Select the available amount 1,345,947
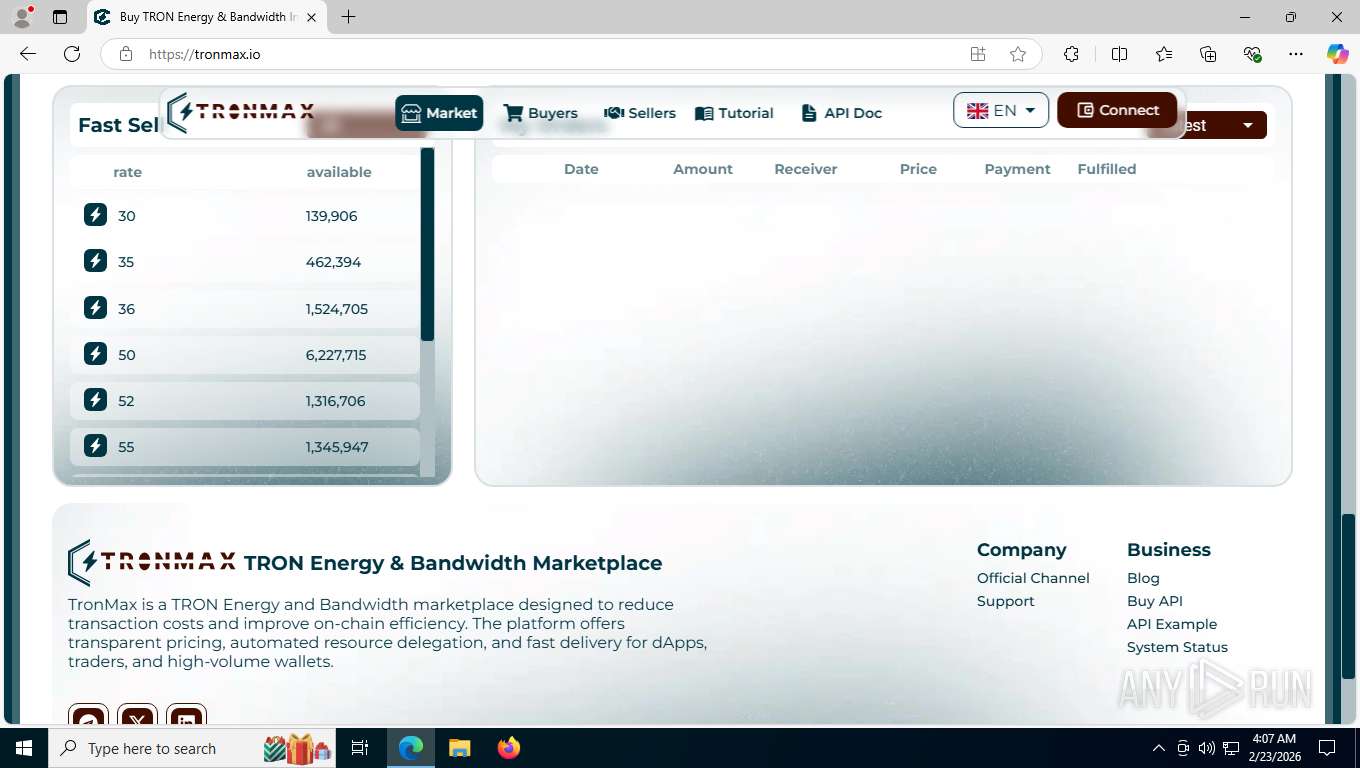The image size is (1360, 768). [337, 447]
